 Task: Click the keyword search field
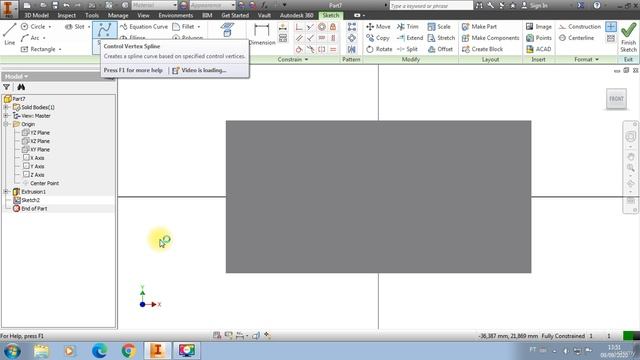[x=431, y=6]
